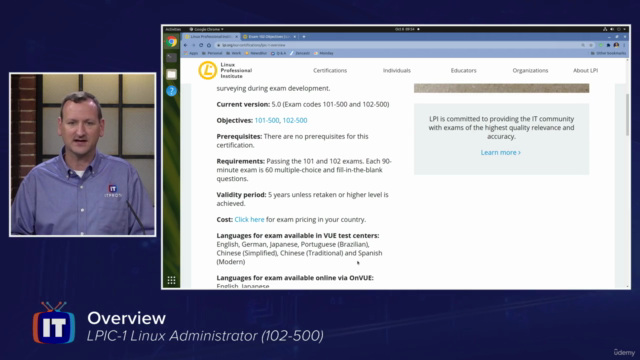Open the About LPI menu
This screenshot has height=360, width=640.
click(585, 71)
